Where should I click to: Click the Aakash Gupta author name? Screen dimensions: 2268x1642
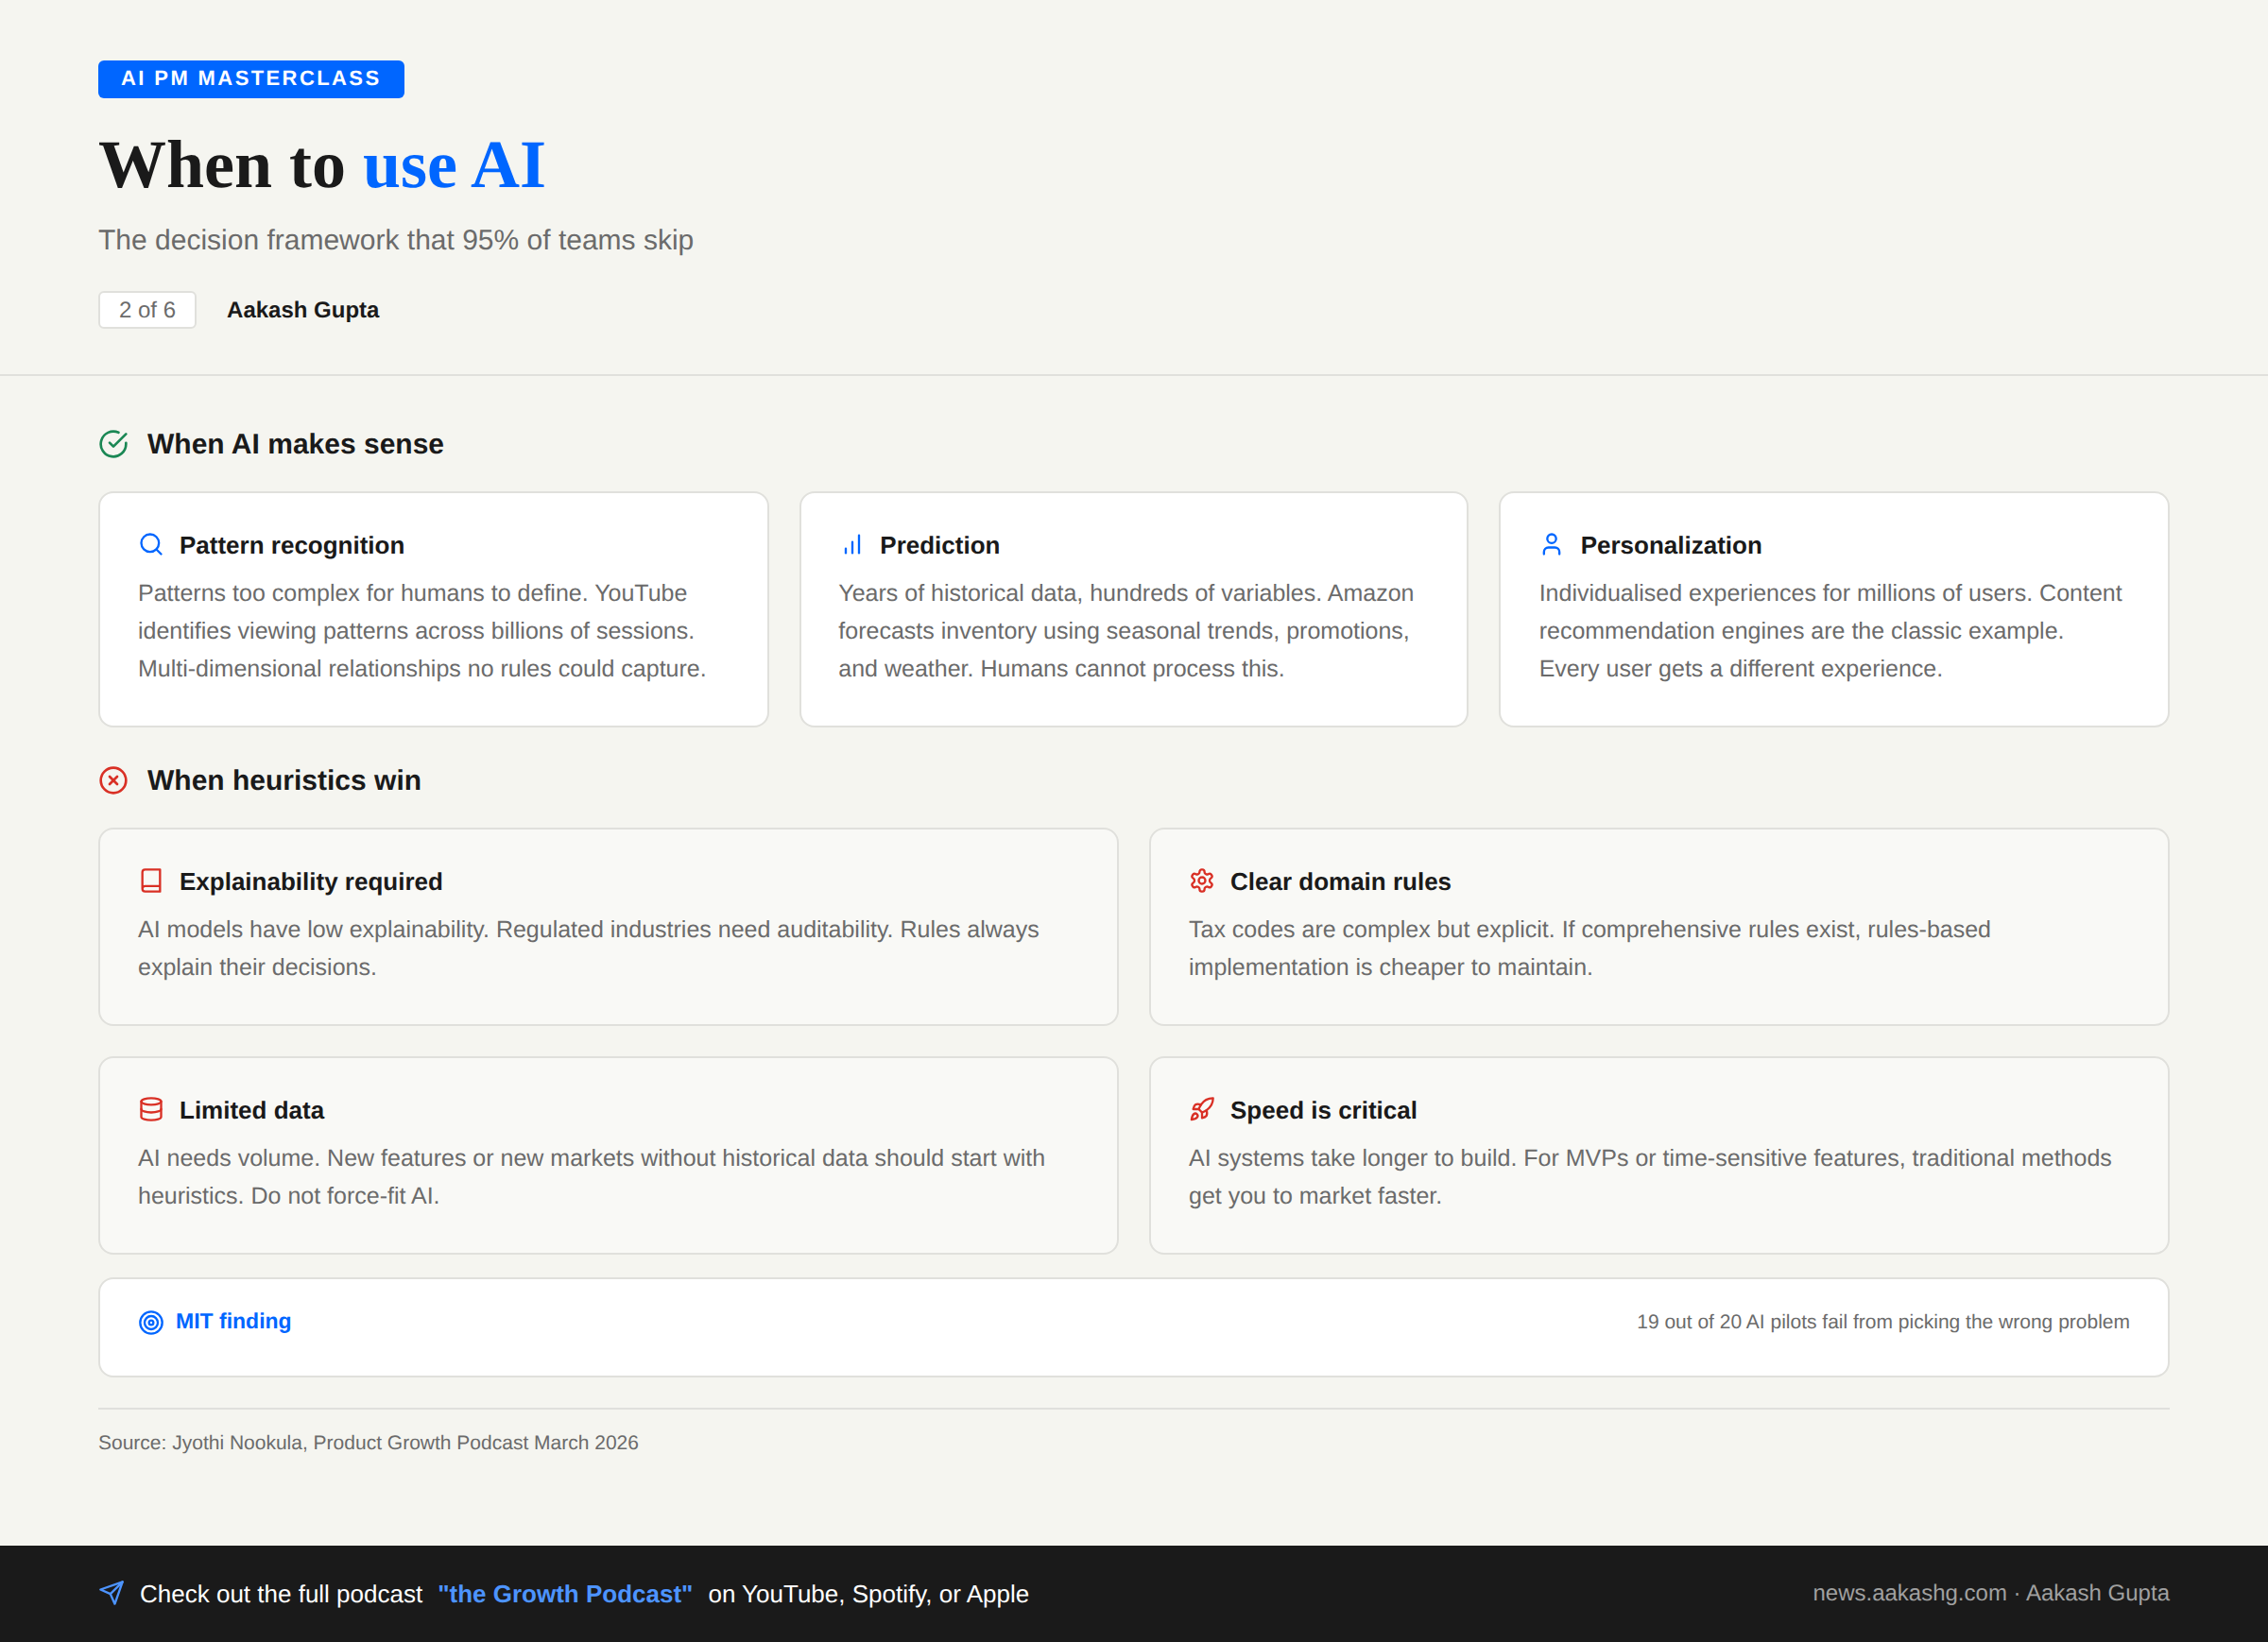pos(302,310)
